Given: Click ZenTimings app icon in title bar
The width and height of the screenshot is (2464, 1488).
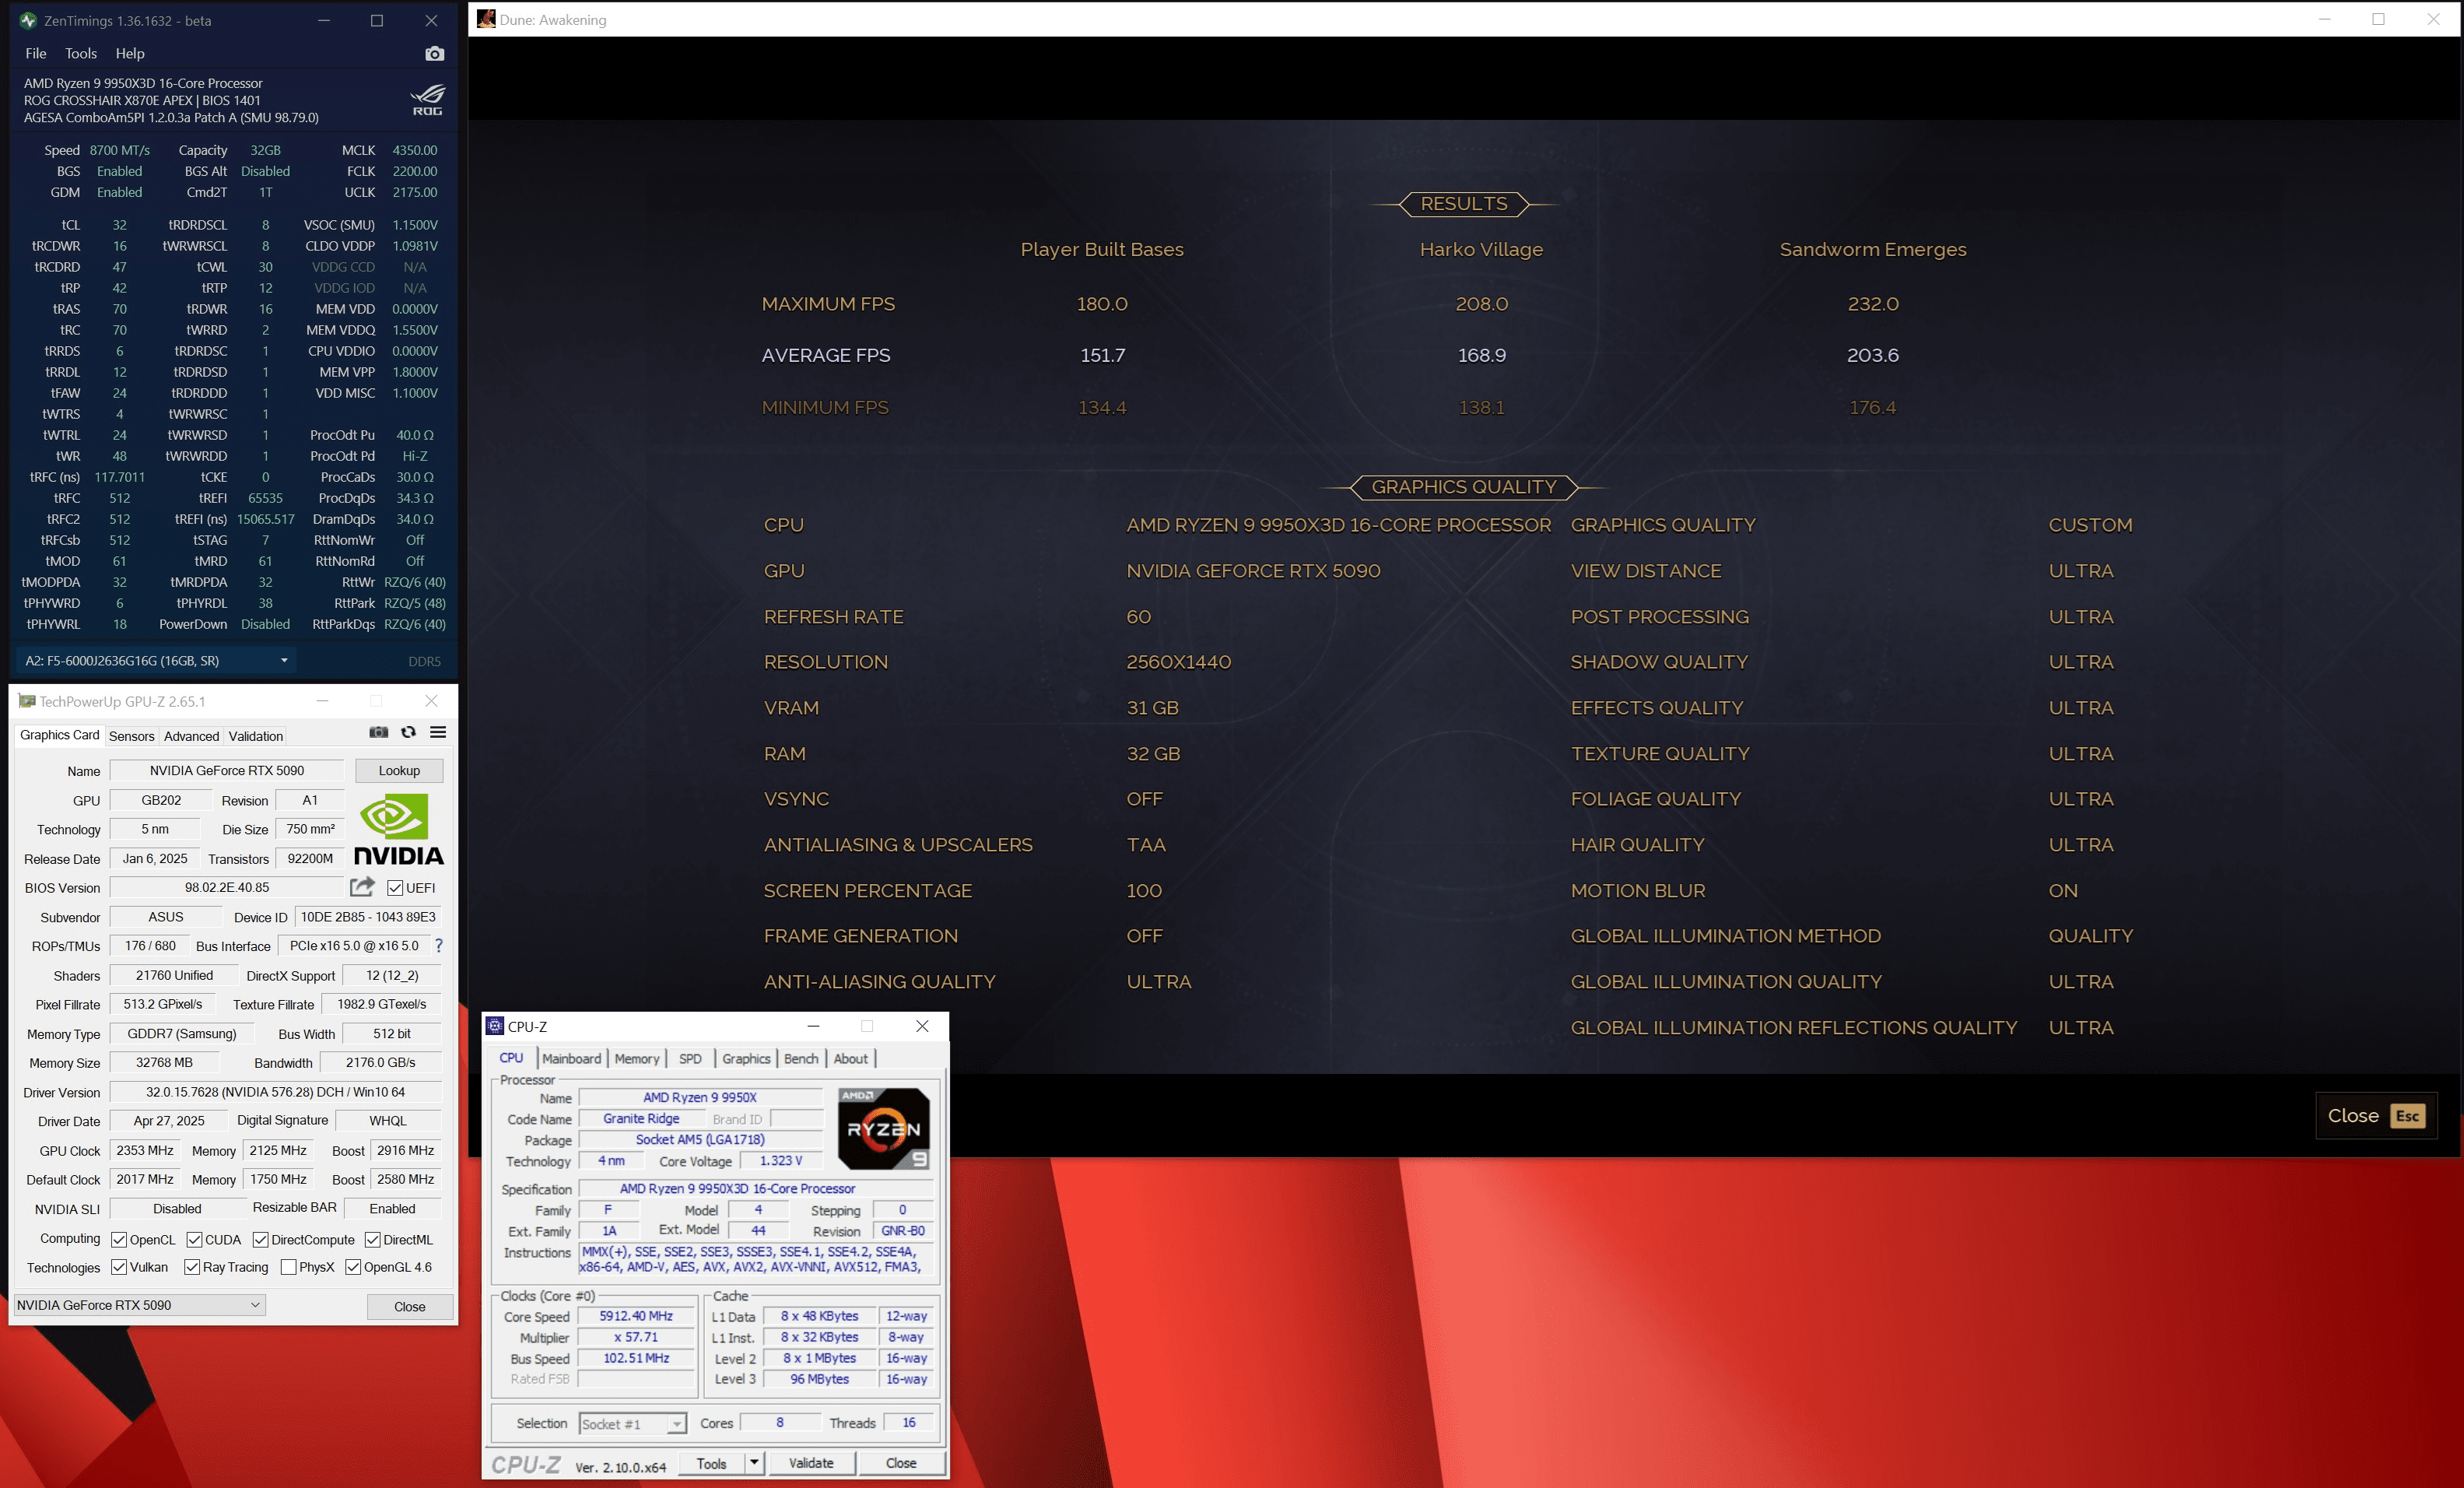Looking at the screenshot, I should point(28,20).
